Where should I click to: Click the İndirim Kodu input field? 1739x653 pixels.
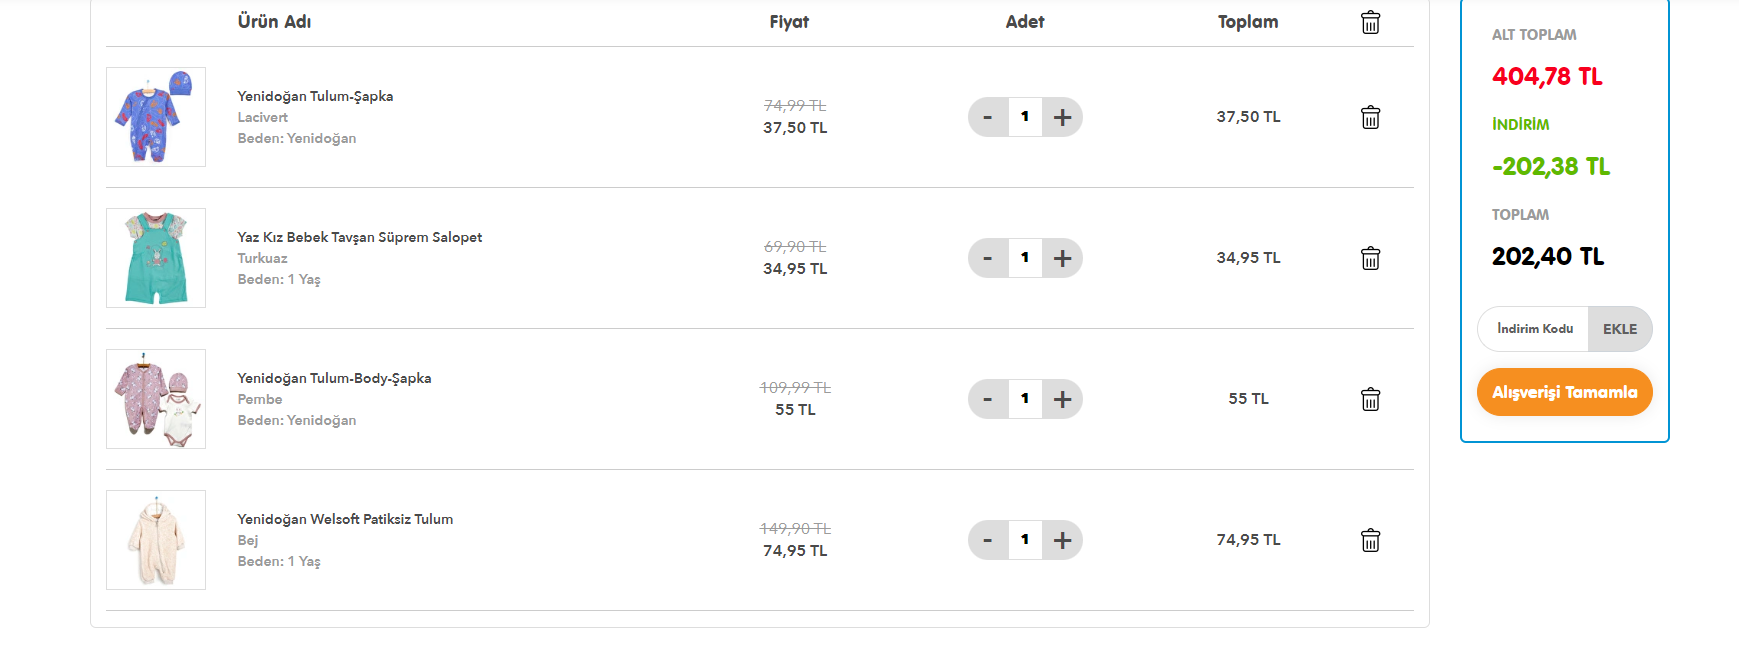tap(1534, 329)
